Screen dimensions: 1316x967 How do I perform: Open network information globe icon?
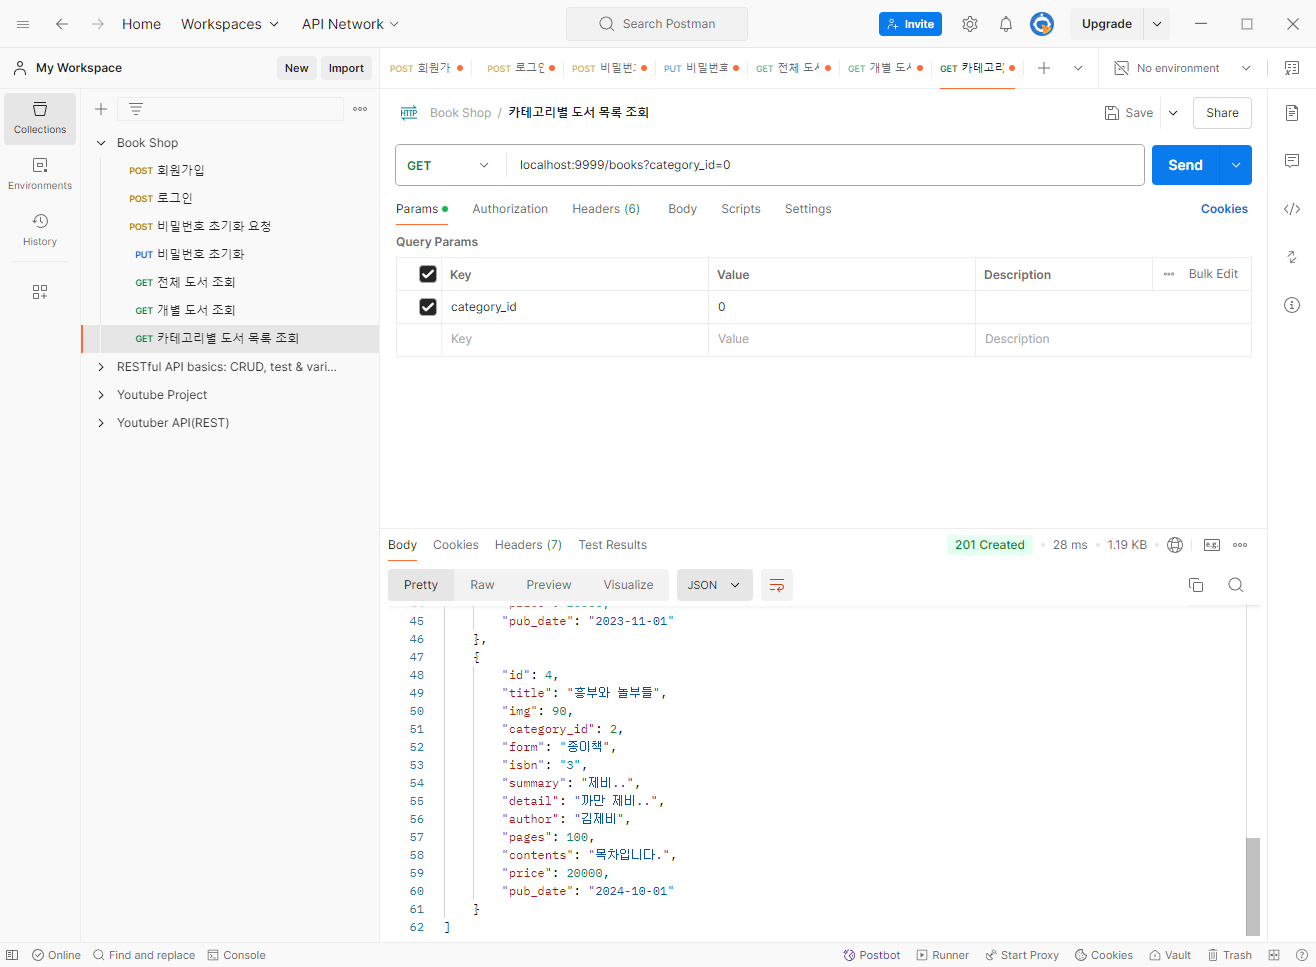pyautogui.click(x=1175, y=545)
